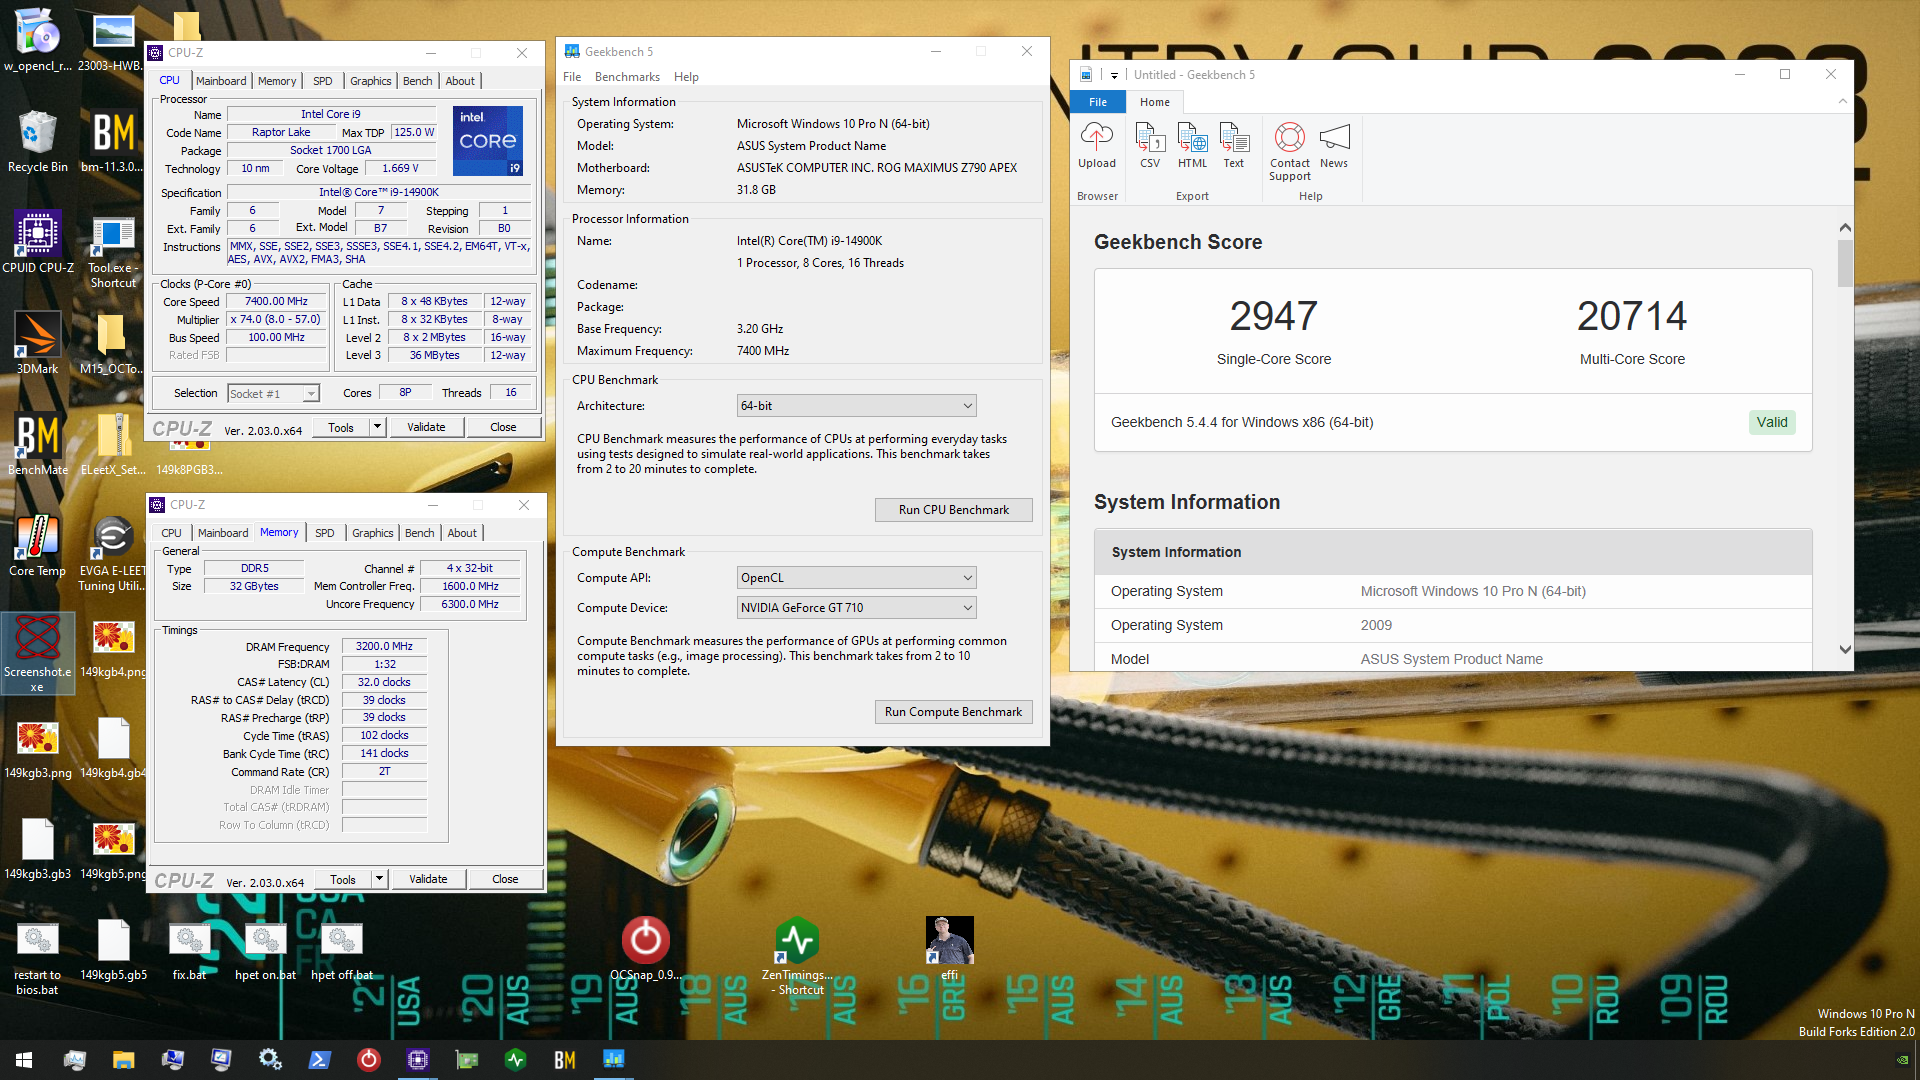Viewport: 1920px width, 1080px height.
Task: Open EVGA E-LEET Tuning Utility icon
Action: tap(112, 553)
